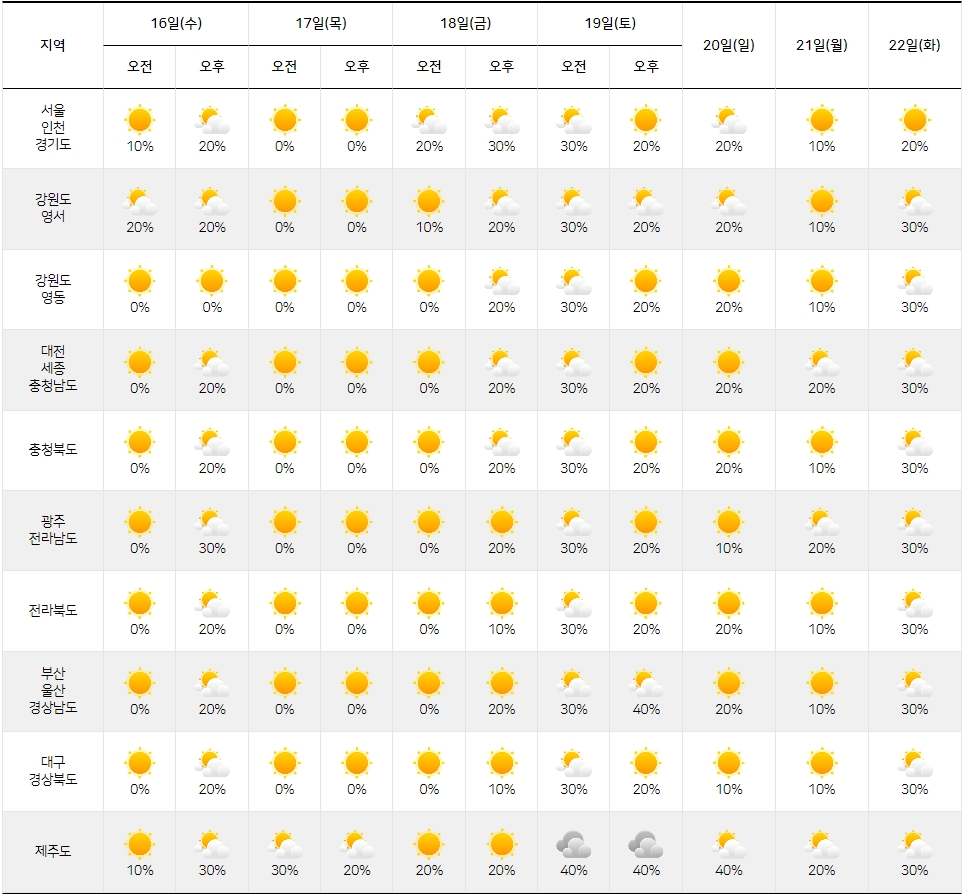Click the 40% value for 부산 울산 경상남도 19일 오후

(646, 710)
